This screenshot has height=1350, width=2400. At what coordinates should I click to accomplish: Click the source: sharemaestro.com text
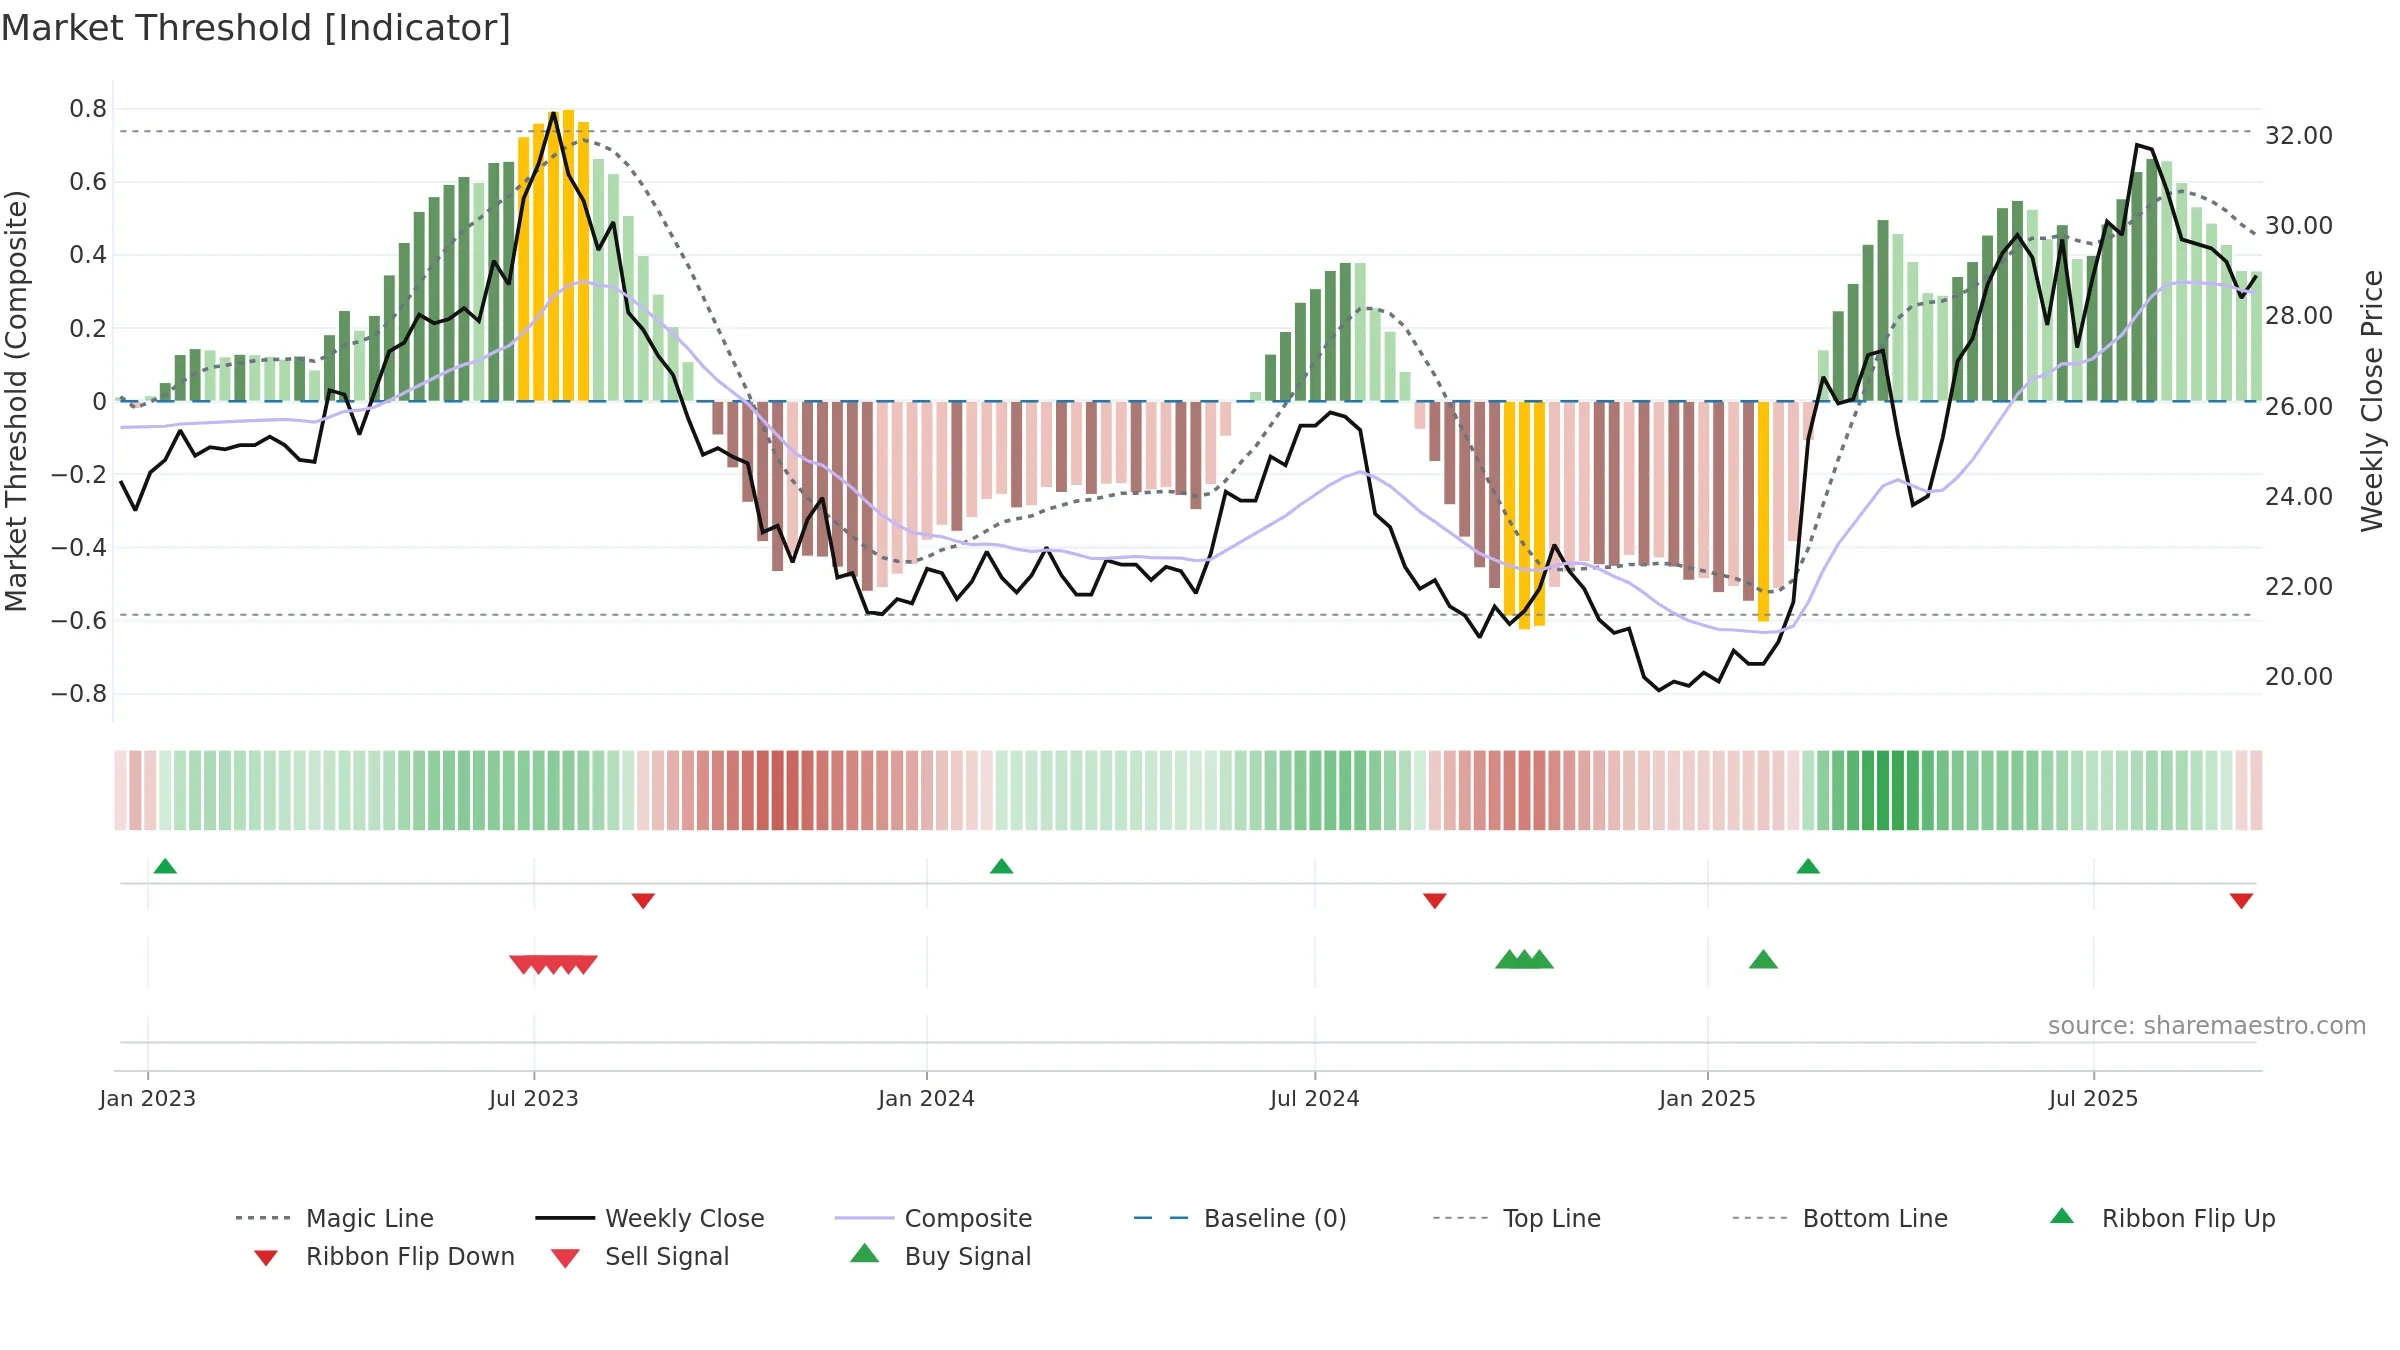pyautogui.click(x=2207, y=1026)
